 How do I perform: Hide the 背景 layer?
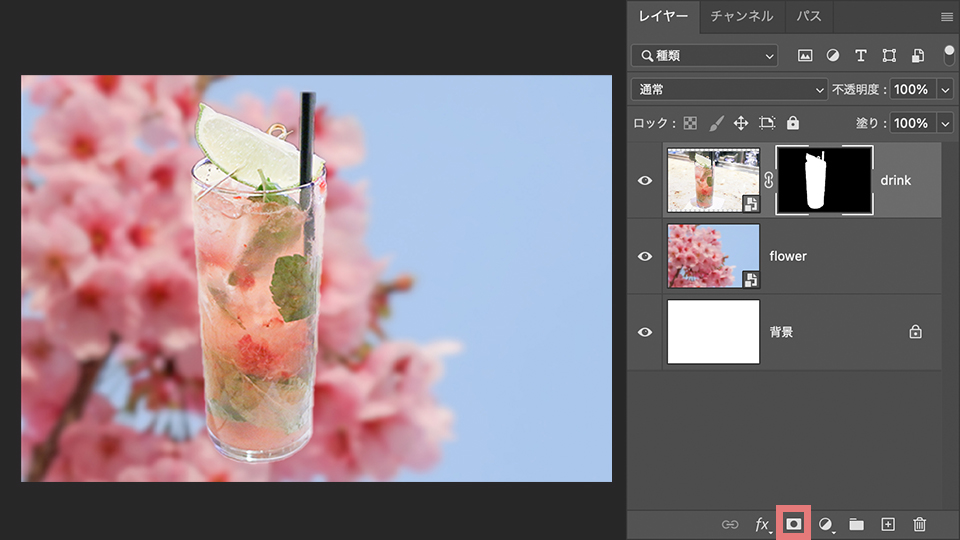(x=645, y=332)
